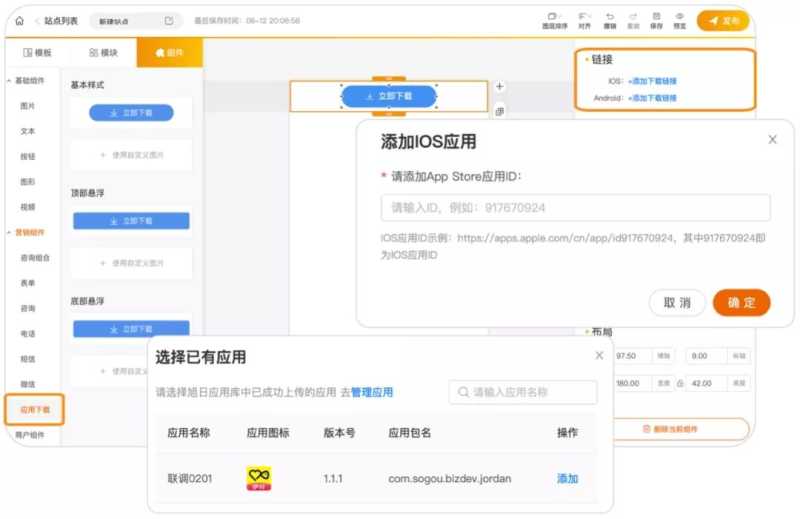The image size is (800, 519).
Task: Click the edit icon beside the site name
Action: (x=169, y=21)
